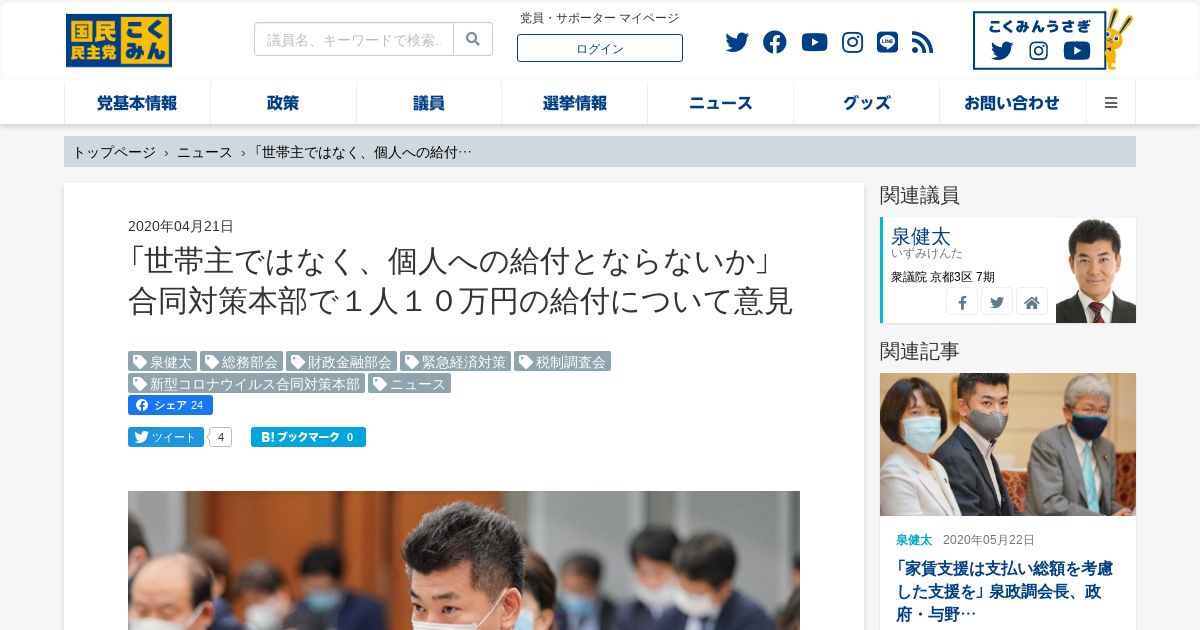This screenshot has width=1200, height=630.
Task: Open the header Twitter icon
Action: pyautogui.click(x=737, y=42)
